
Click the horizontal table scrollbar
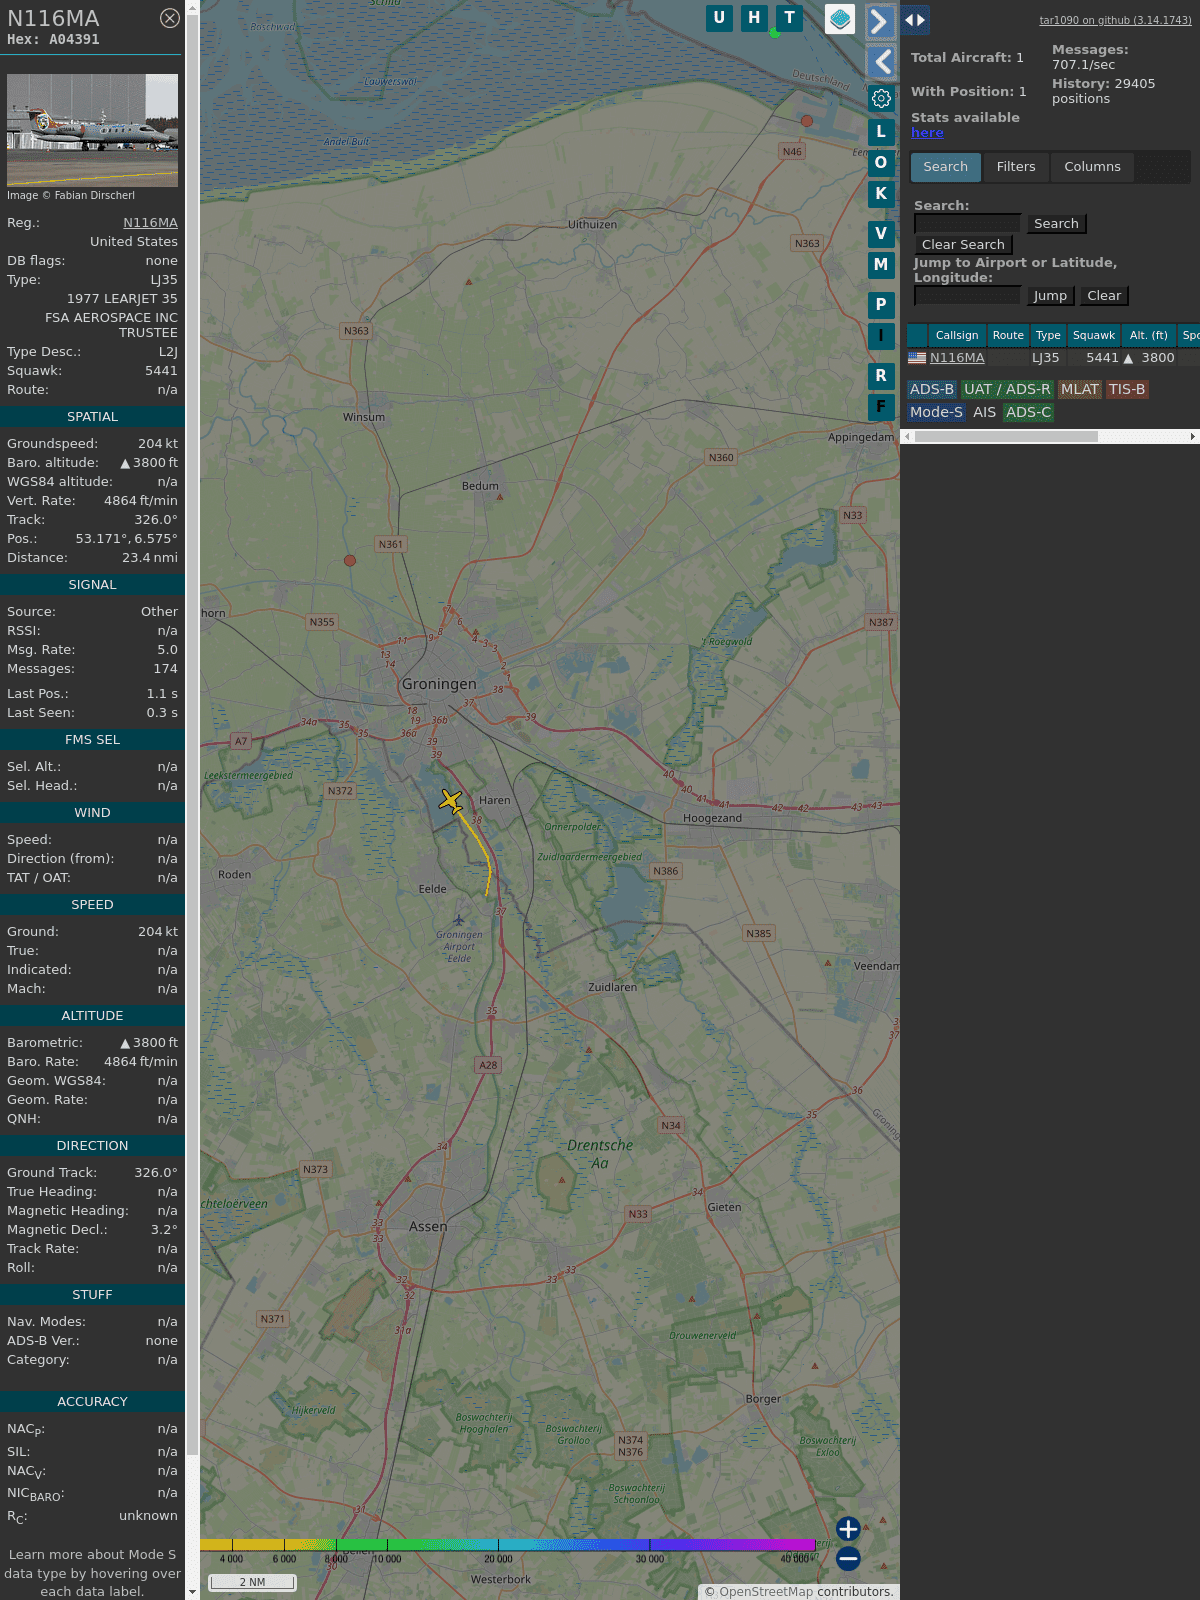click(x=1006, y=437)
